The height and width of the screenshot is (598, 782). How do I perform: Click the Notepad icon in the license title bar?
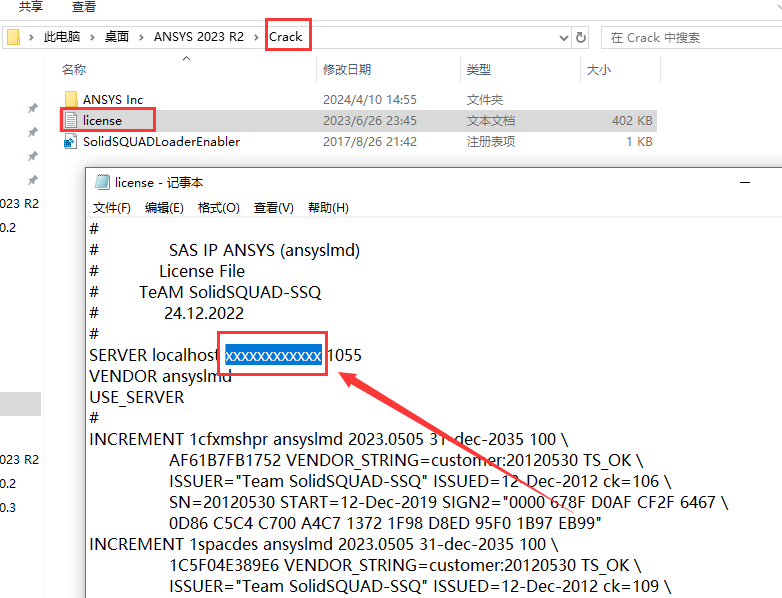102,183
